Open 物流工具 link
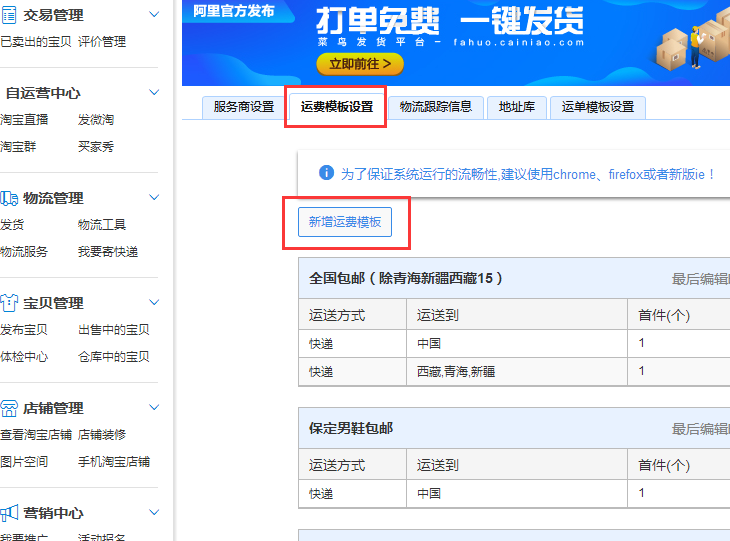730x541 pixels. point(102,225)
